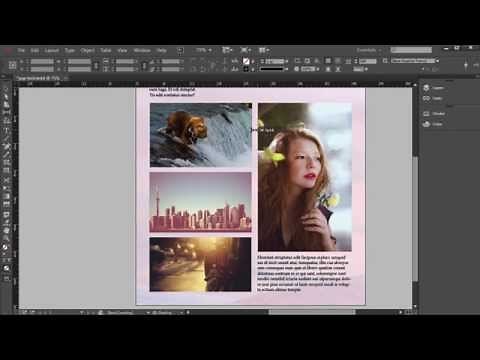Screen dimensions: 480x360
Task: Select the Gap tool
Action: pyautogui.click(x=6, y=112)
